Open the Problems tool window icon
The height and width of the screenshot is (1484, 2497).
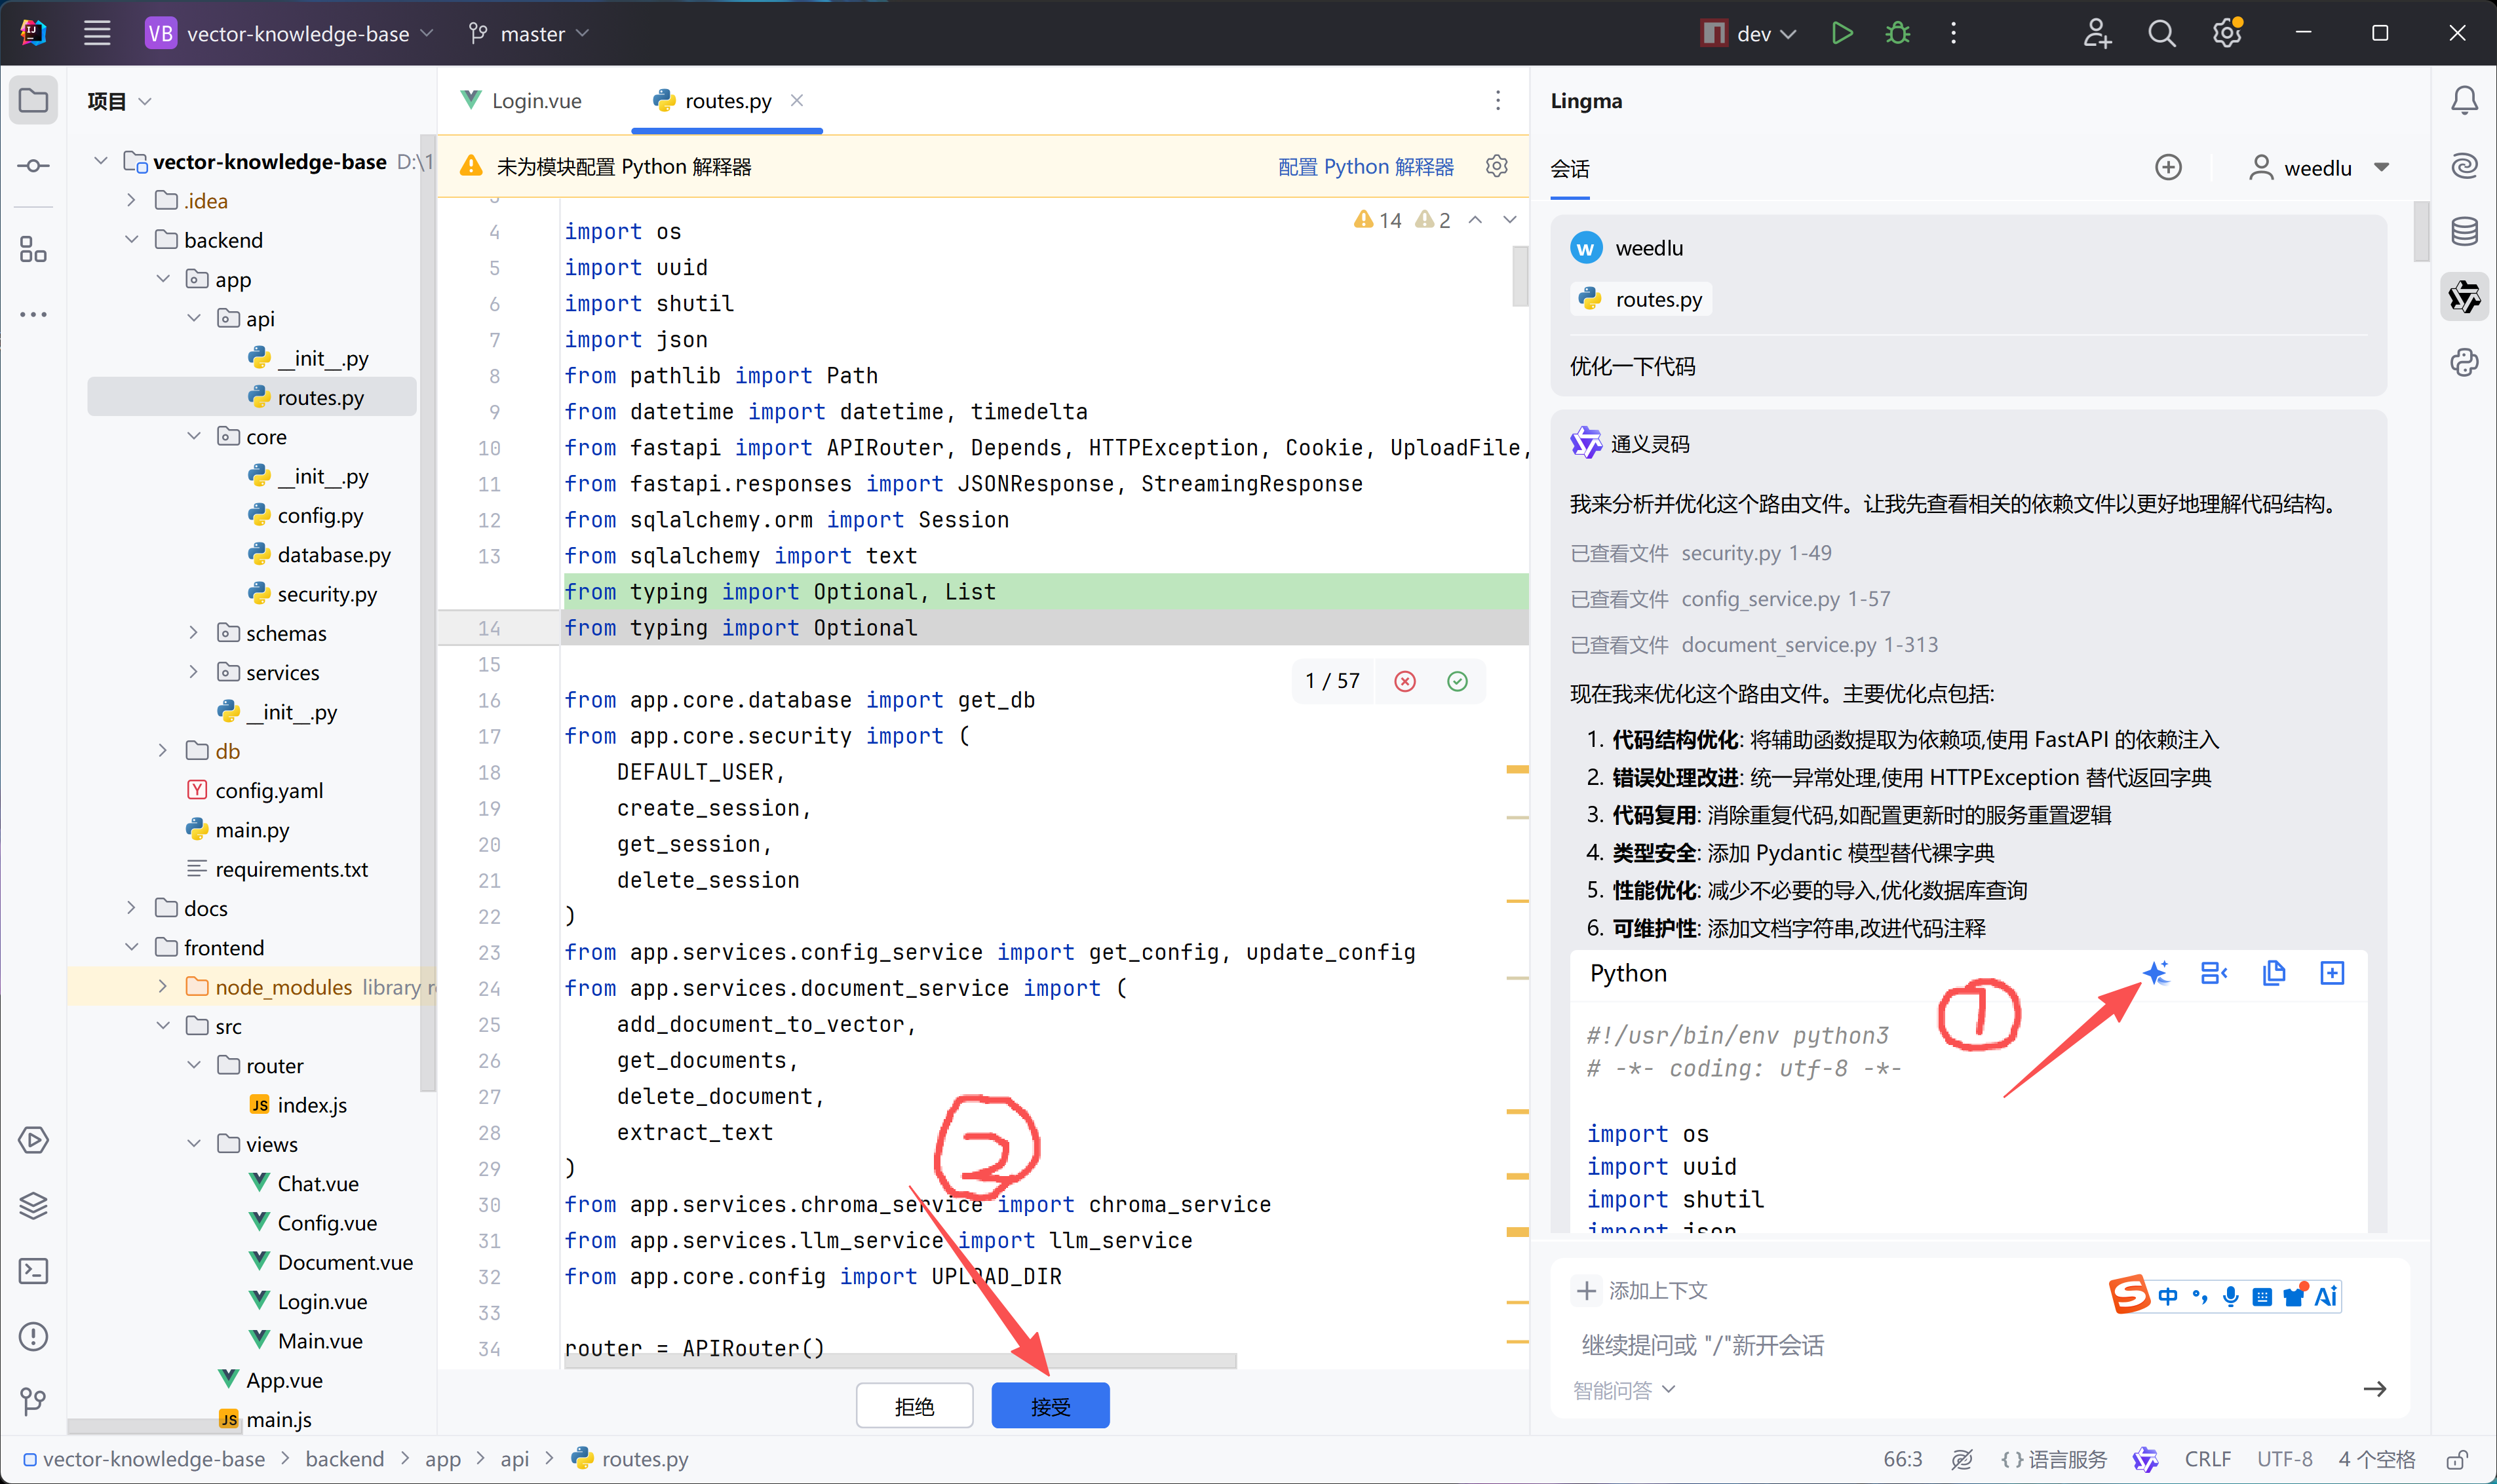[x=33, y=1336]
